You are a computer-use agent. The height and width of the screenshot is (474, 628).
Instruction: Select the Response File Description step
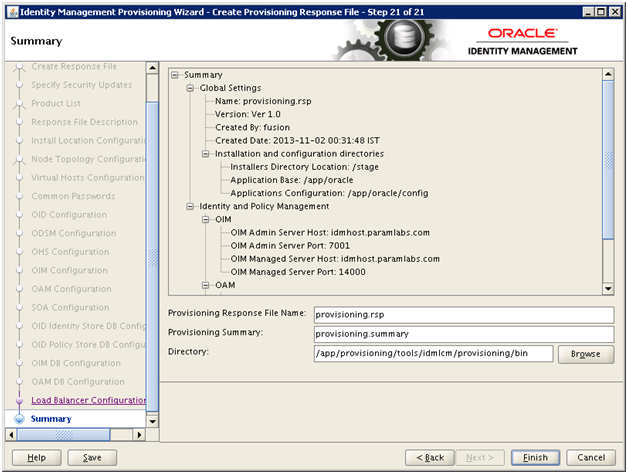pos(85,122)
